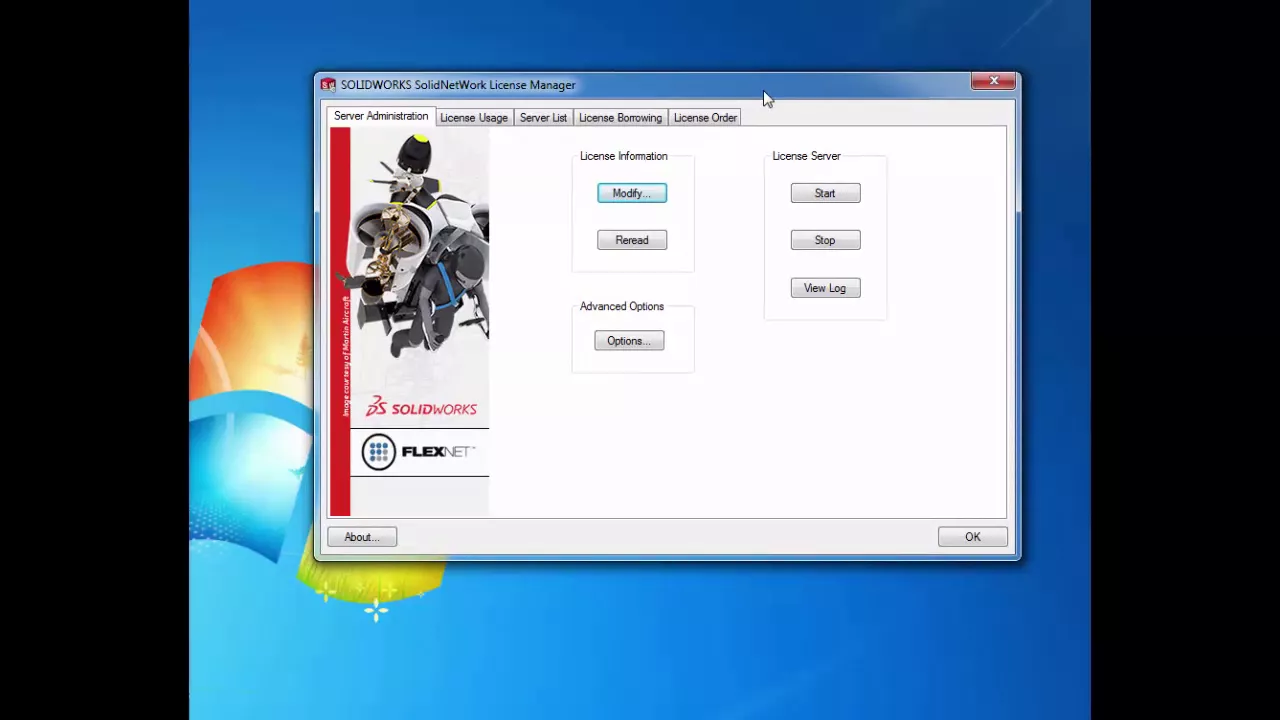
Task: Switch to License Borrowing tab
Action: coord(620,118)
